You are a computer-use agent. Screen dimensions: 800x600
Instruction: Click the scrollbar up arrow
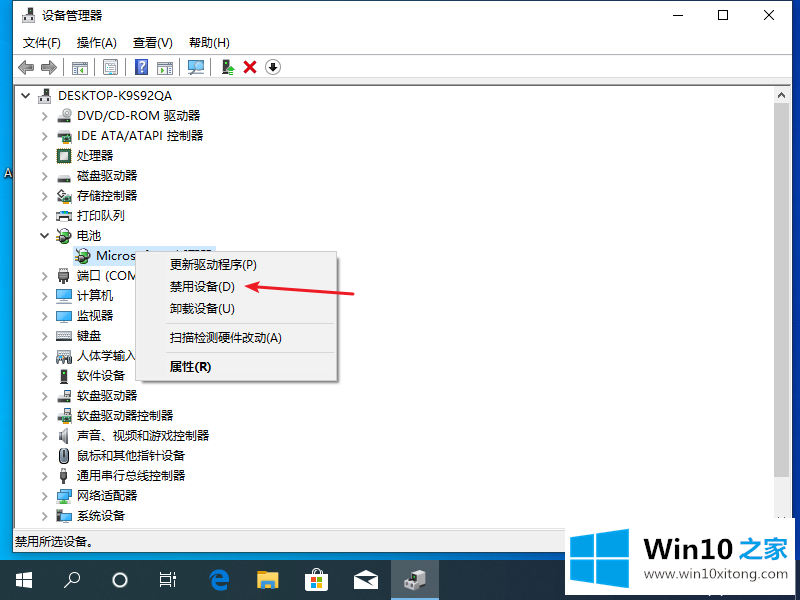(781, 95)
